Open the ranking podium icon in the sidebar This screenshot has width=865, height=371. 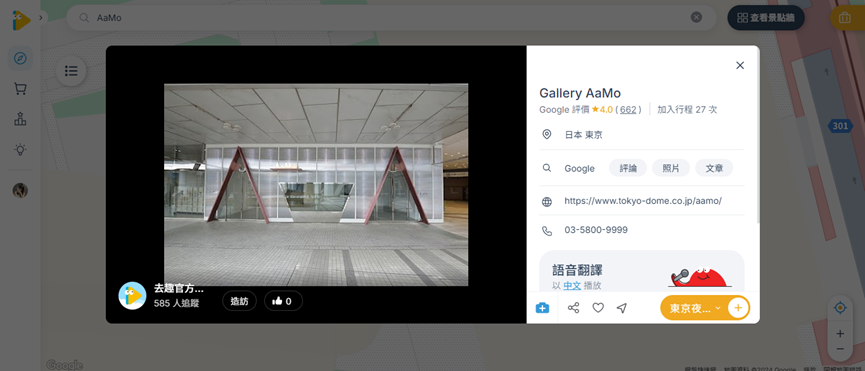(x=20, y=119)
